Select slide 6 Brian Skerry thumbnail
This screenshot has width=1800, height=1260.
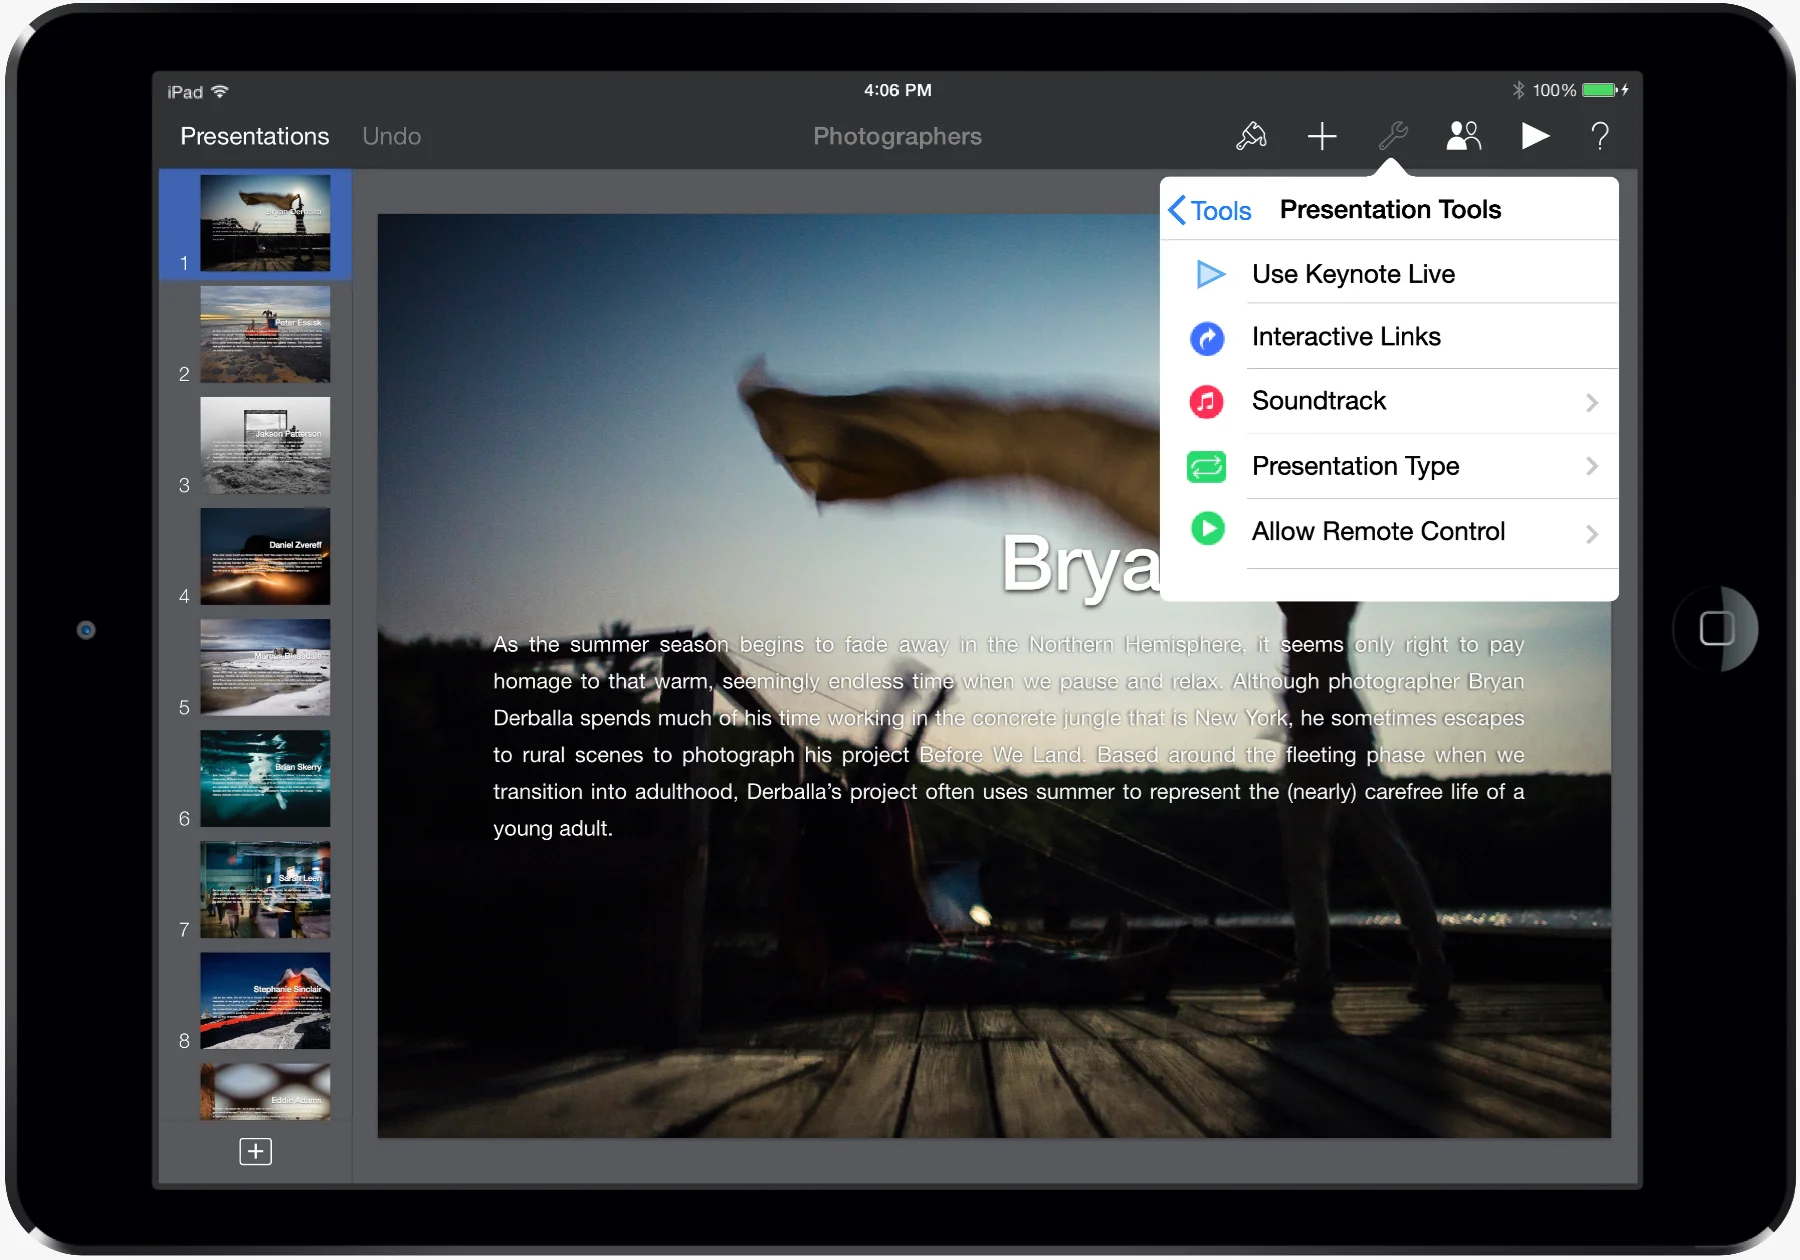click(x=265, y=778)
